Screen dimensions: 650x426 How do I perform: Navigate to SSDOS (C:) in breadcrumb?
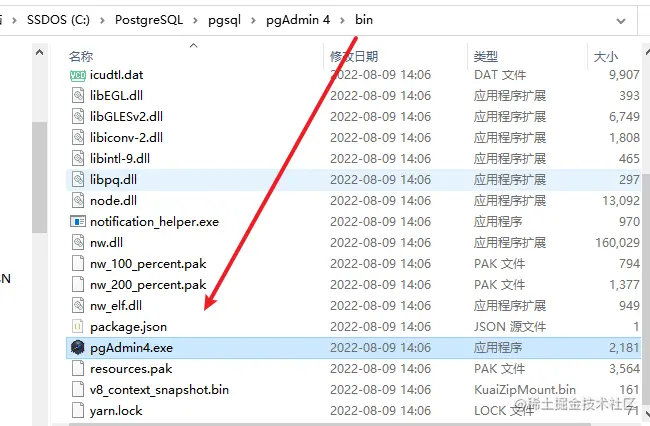click(x=58, y=20)
